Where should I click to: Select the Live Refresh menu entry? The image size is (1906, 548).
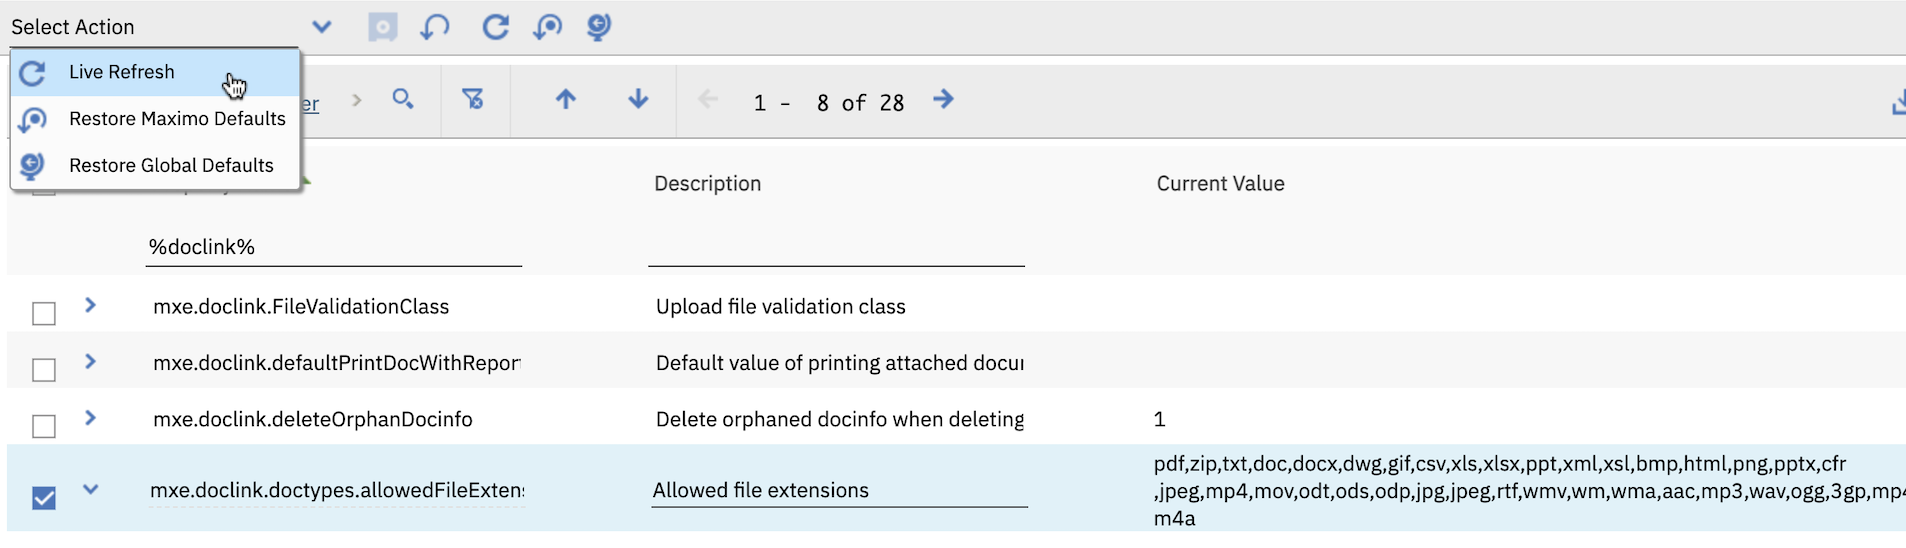(122, 72)
